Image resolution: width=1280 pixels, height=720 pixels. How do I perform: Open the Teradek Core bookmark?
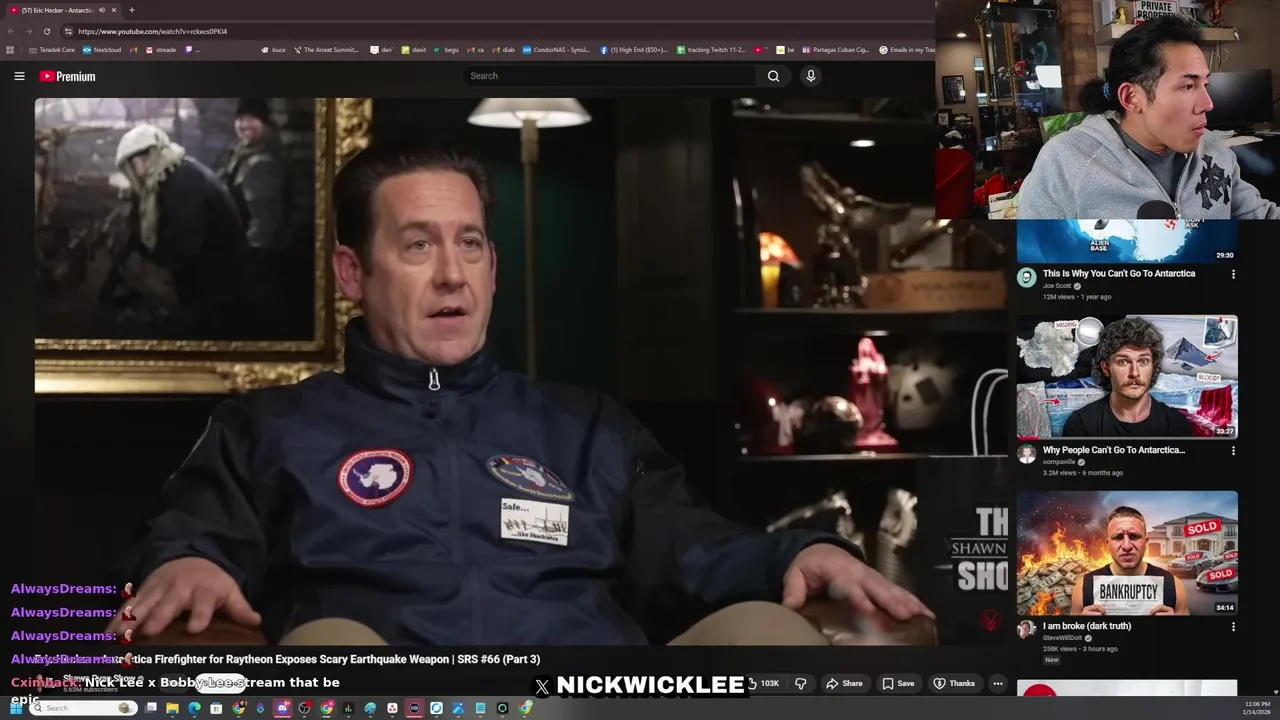click(52, 50)
